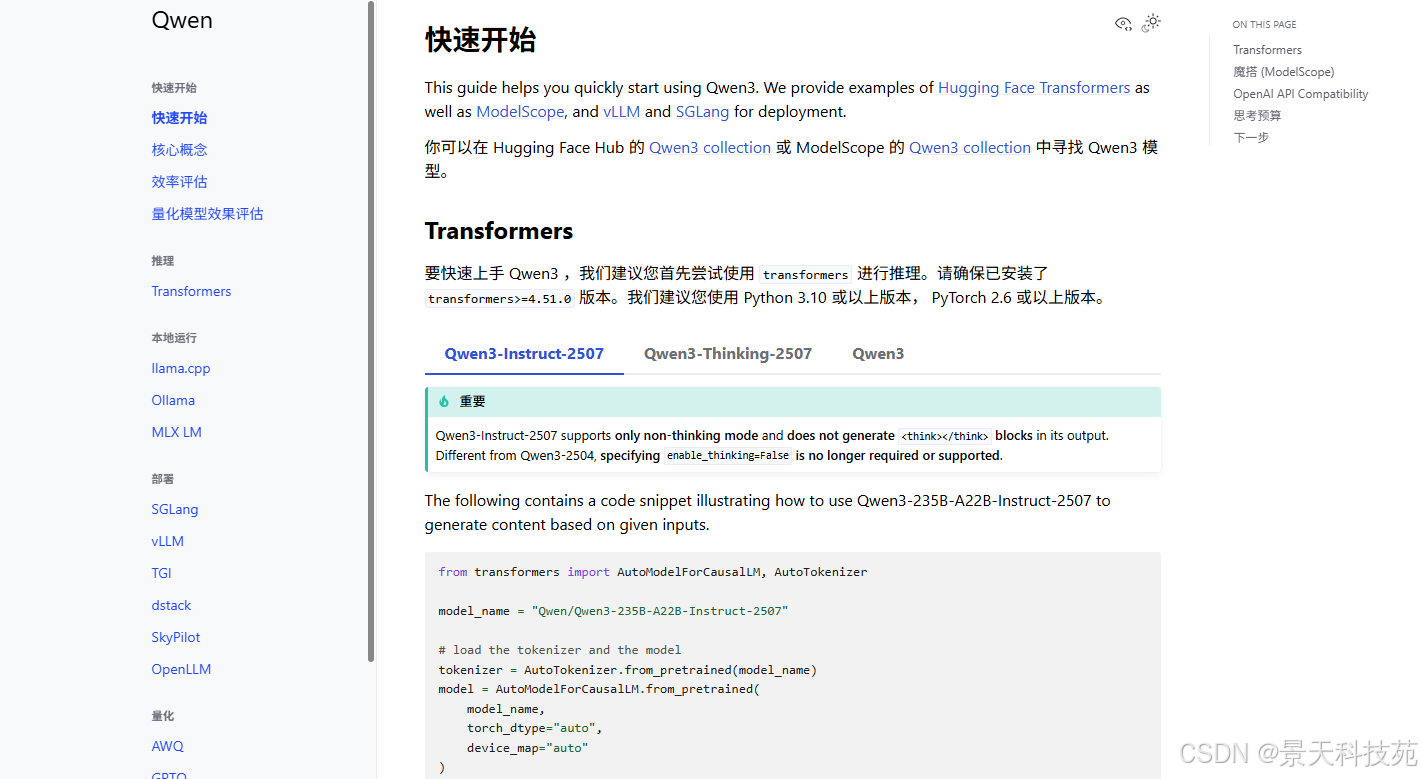Open the view source eye icon

click(1123, 23)
